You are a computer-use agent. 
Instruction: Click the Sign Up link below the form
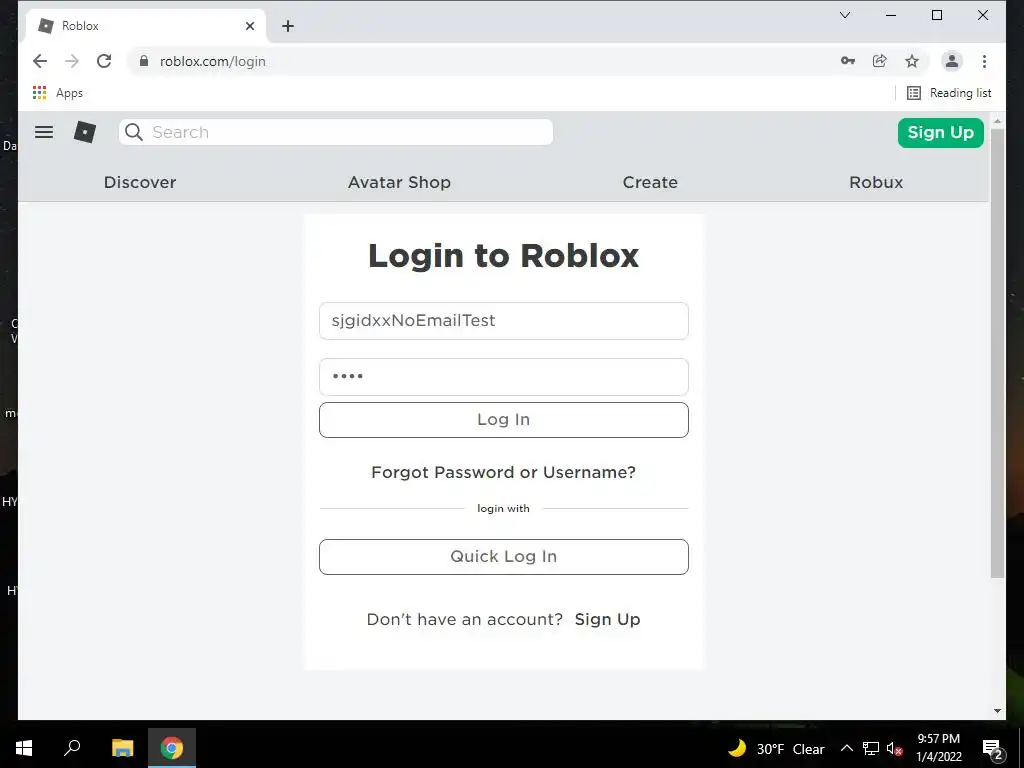click(607, 619)
